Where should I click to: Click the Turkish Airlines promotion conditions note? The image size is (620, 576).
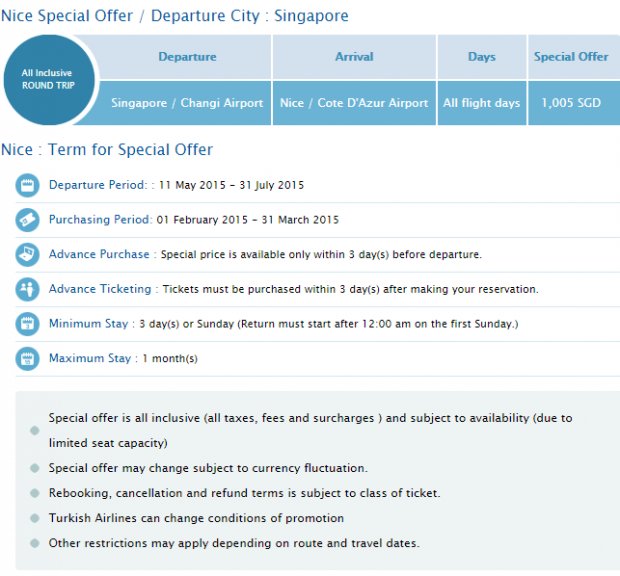(x=196, y=518)
